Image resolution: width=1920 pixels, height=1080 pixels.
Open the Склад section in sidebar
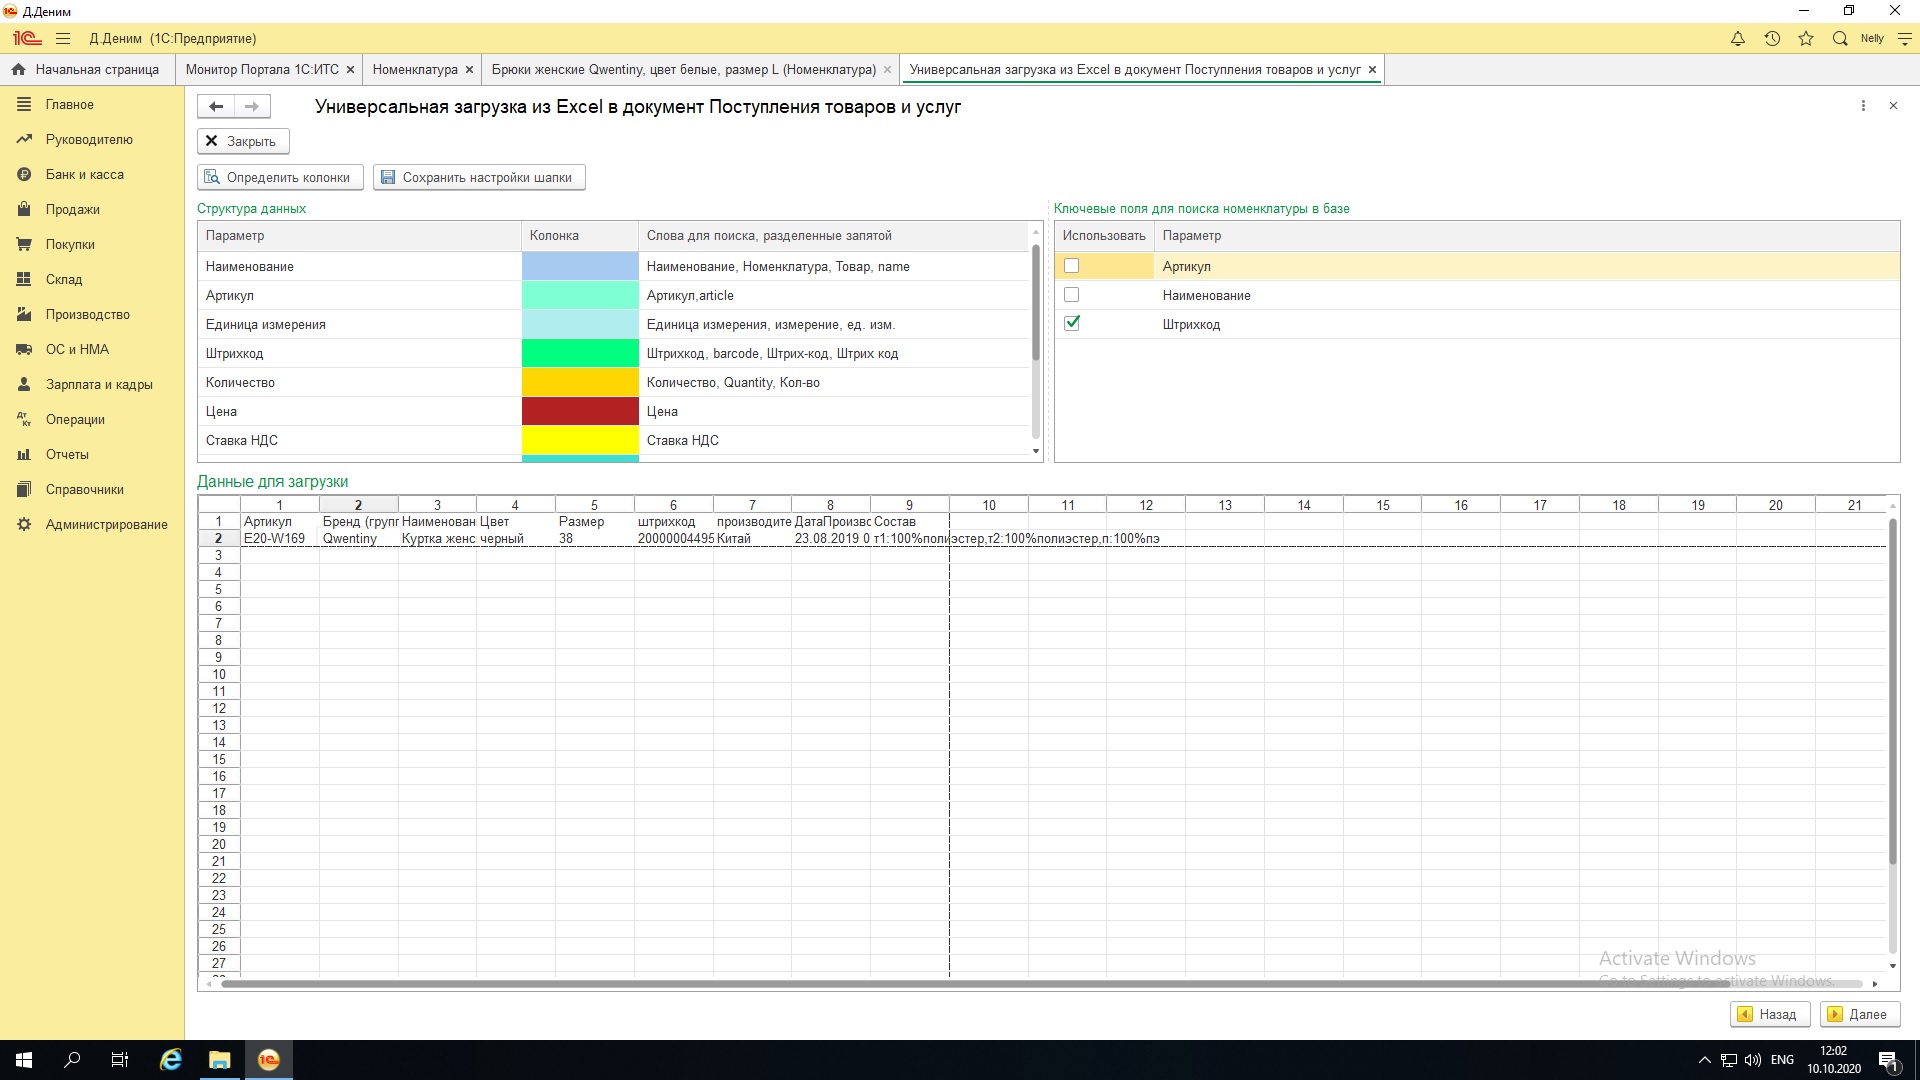pyautogui.click(x=64, y=279)
